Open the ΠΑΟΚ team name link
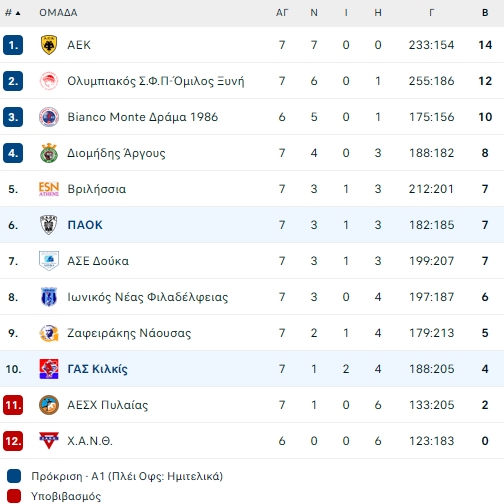Viewport: 504px width, 504px height. click(x=85, y=225)
